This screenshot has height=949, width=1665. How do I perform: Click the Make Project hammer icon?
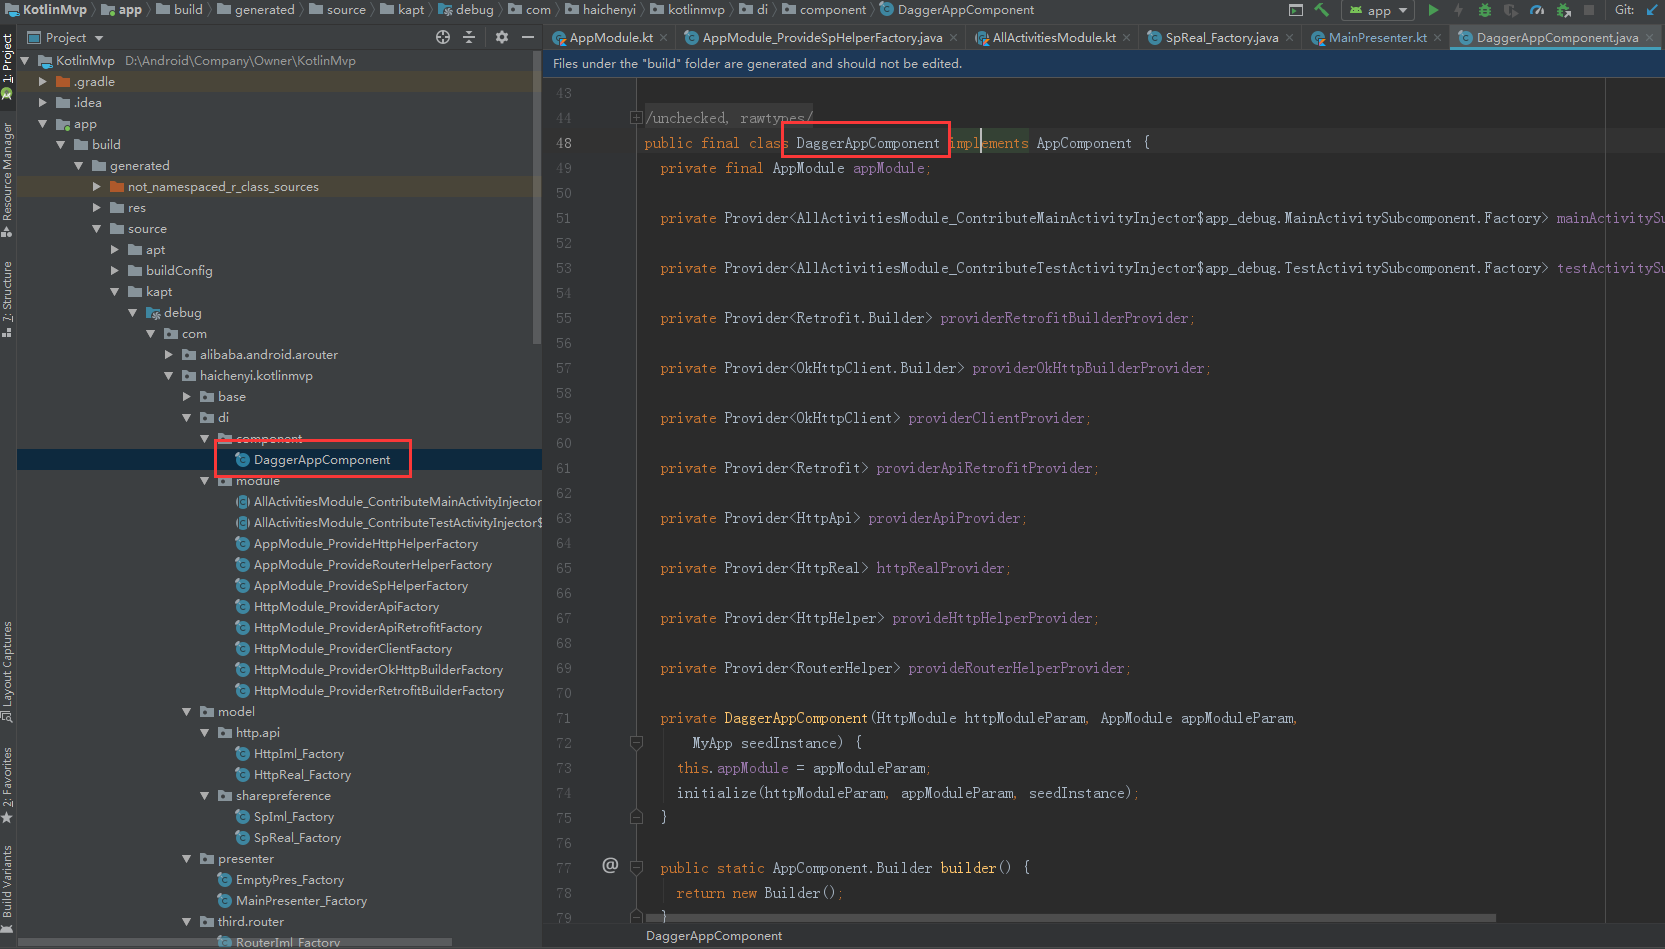point(1322,10)
